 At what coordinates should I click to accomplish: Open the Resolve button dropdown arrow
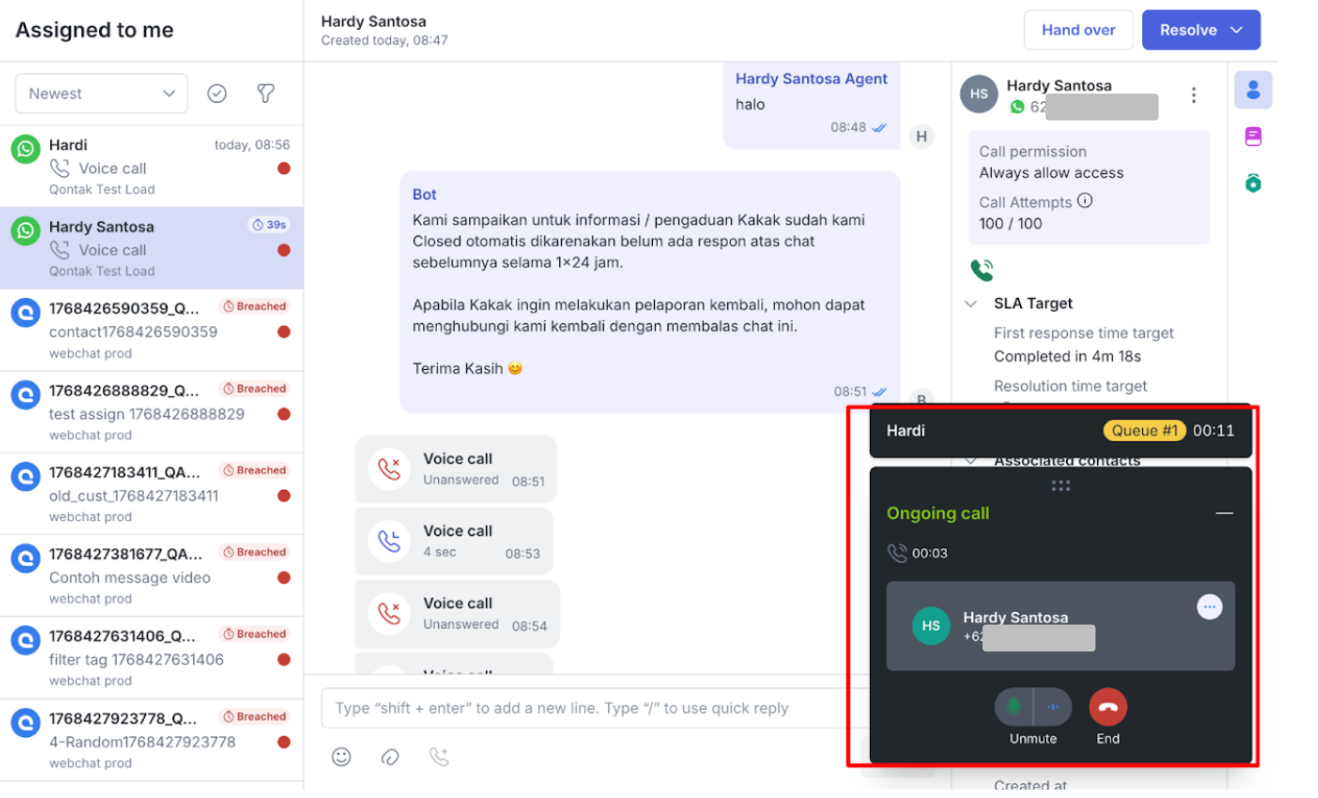coord(1237,30)
